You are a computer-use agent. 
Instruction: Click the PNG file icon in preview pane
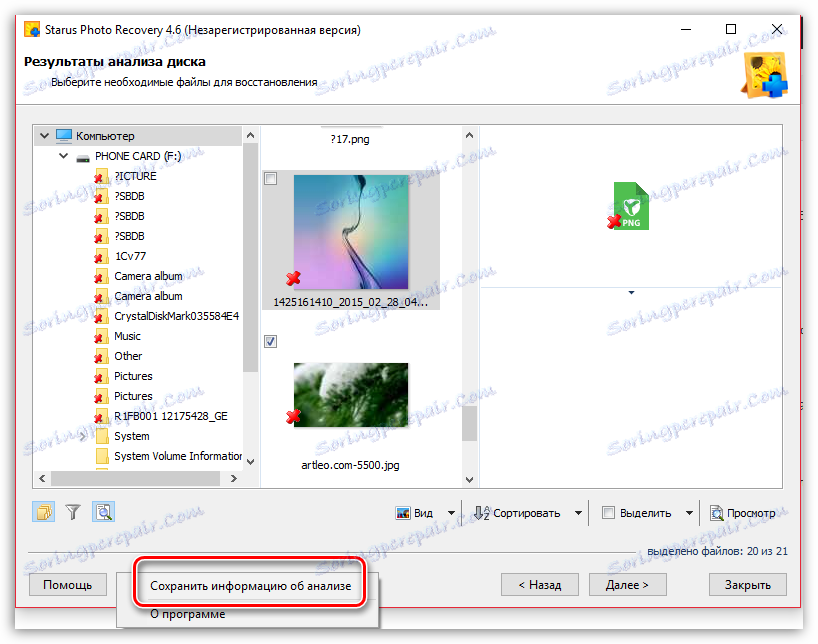630,205
